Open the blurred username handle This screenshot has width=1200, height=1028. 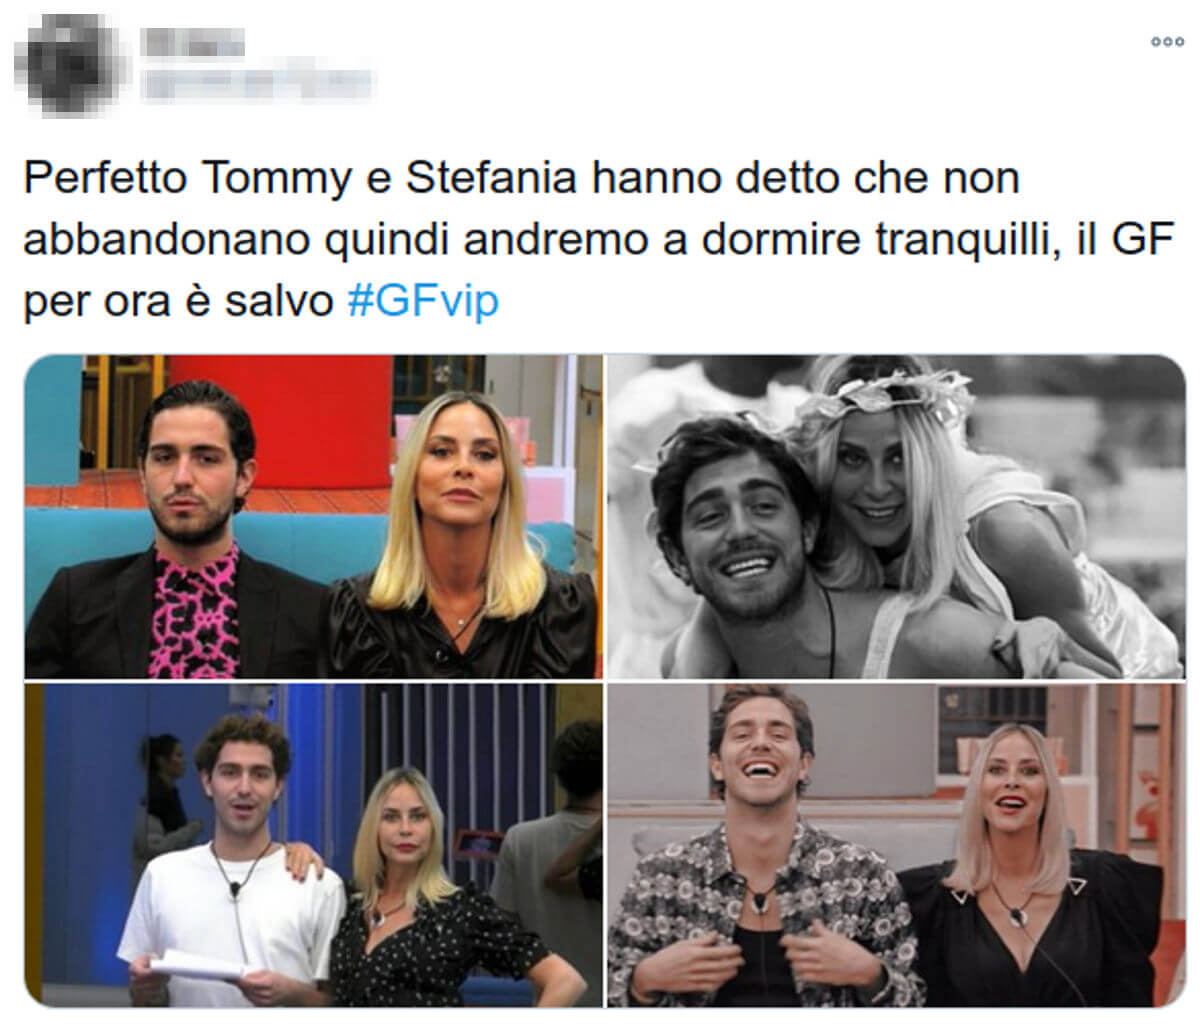[258, 84]
